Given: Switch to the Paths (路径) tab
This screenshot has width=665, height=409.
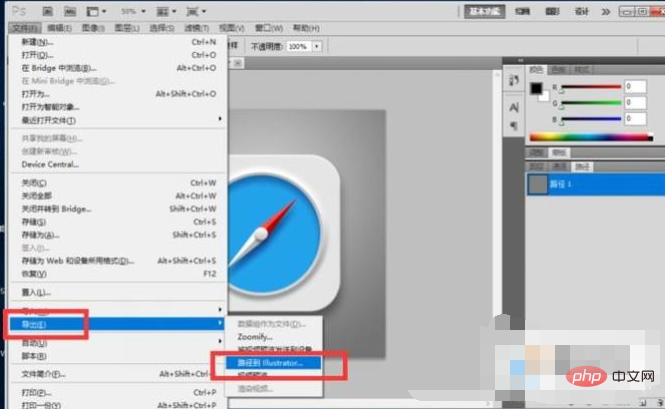Looking at the screenshot, I should [582, 167].
